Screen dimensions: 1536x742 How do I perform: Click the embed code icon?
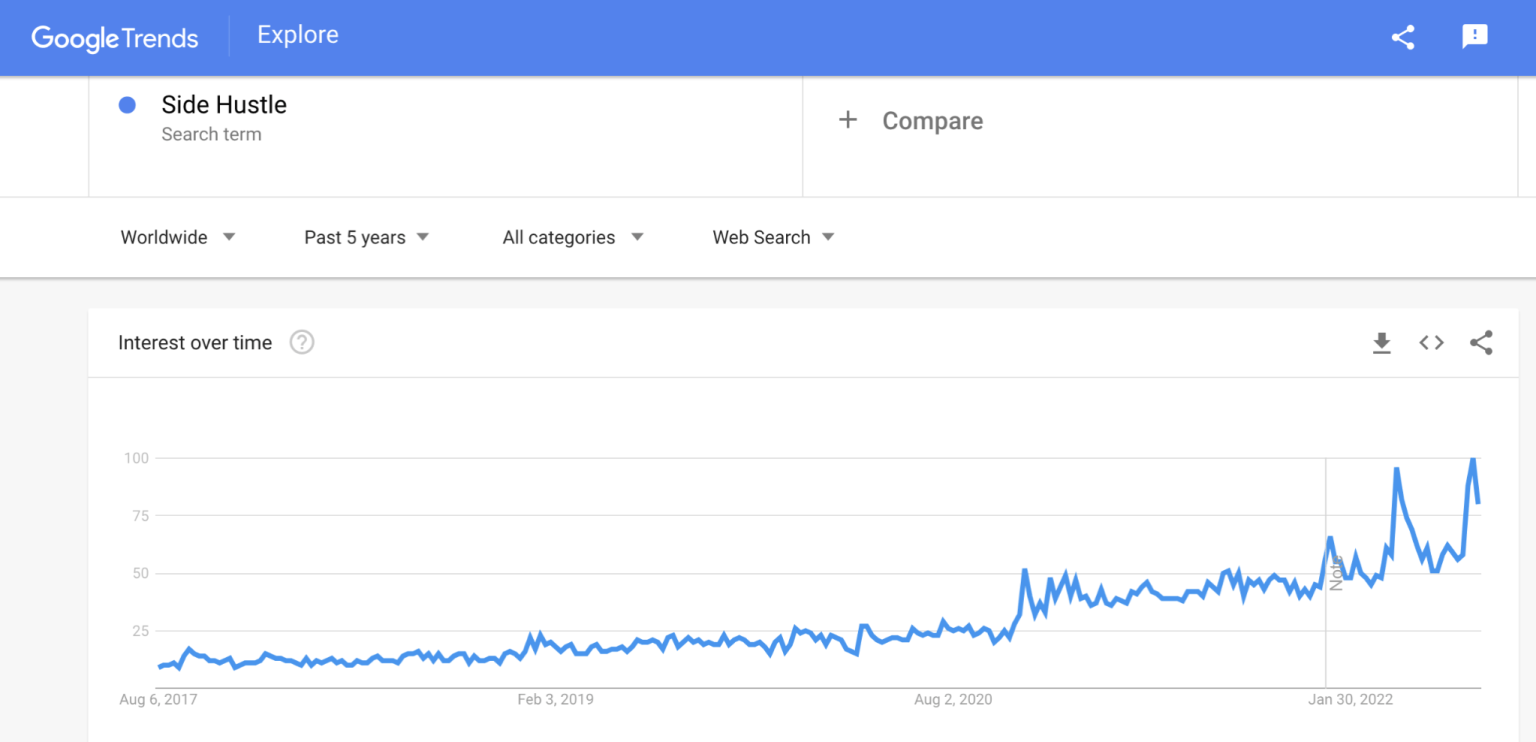pos(1431,343)
